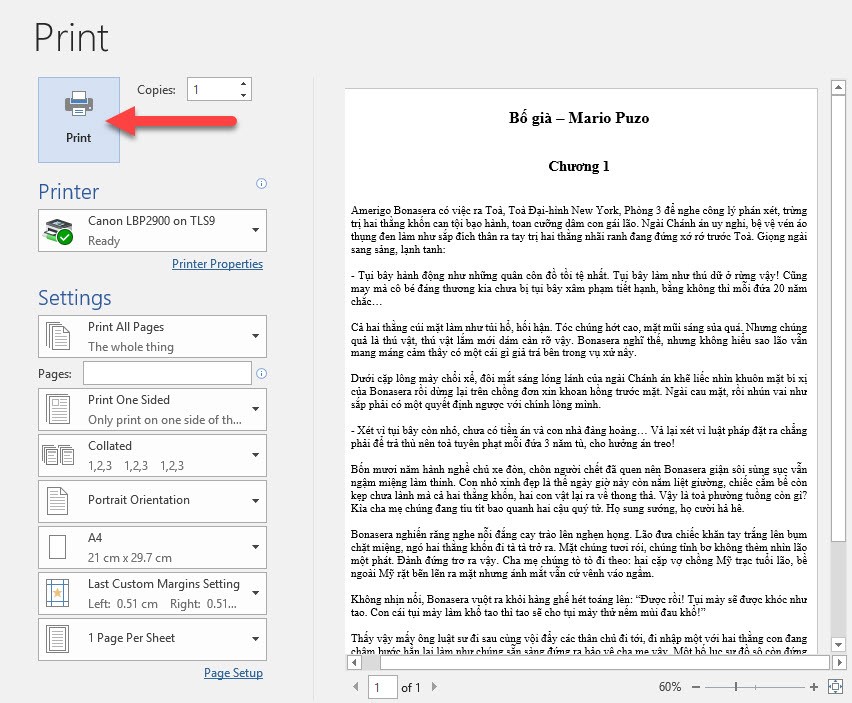Expand the Collated options dropdown

256,455
